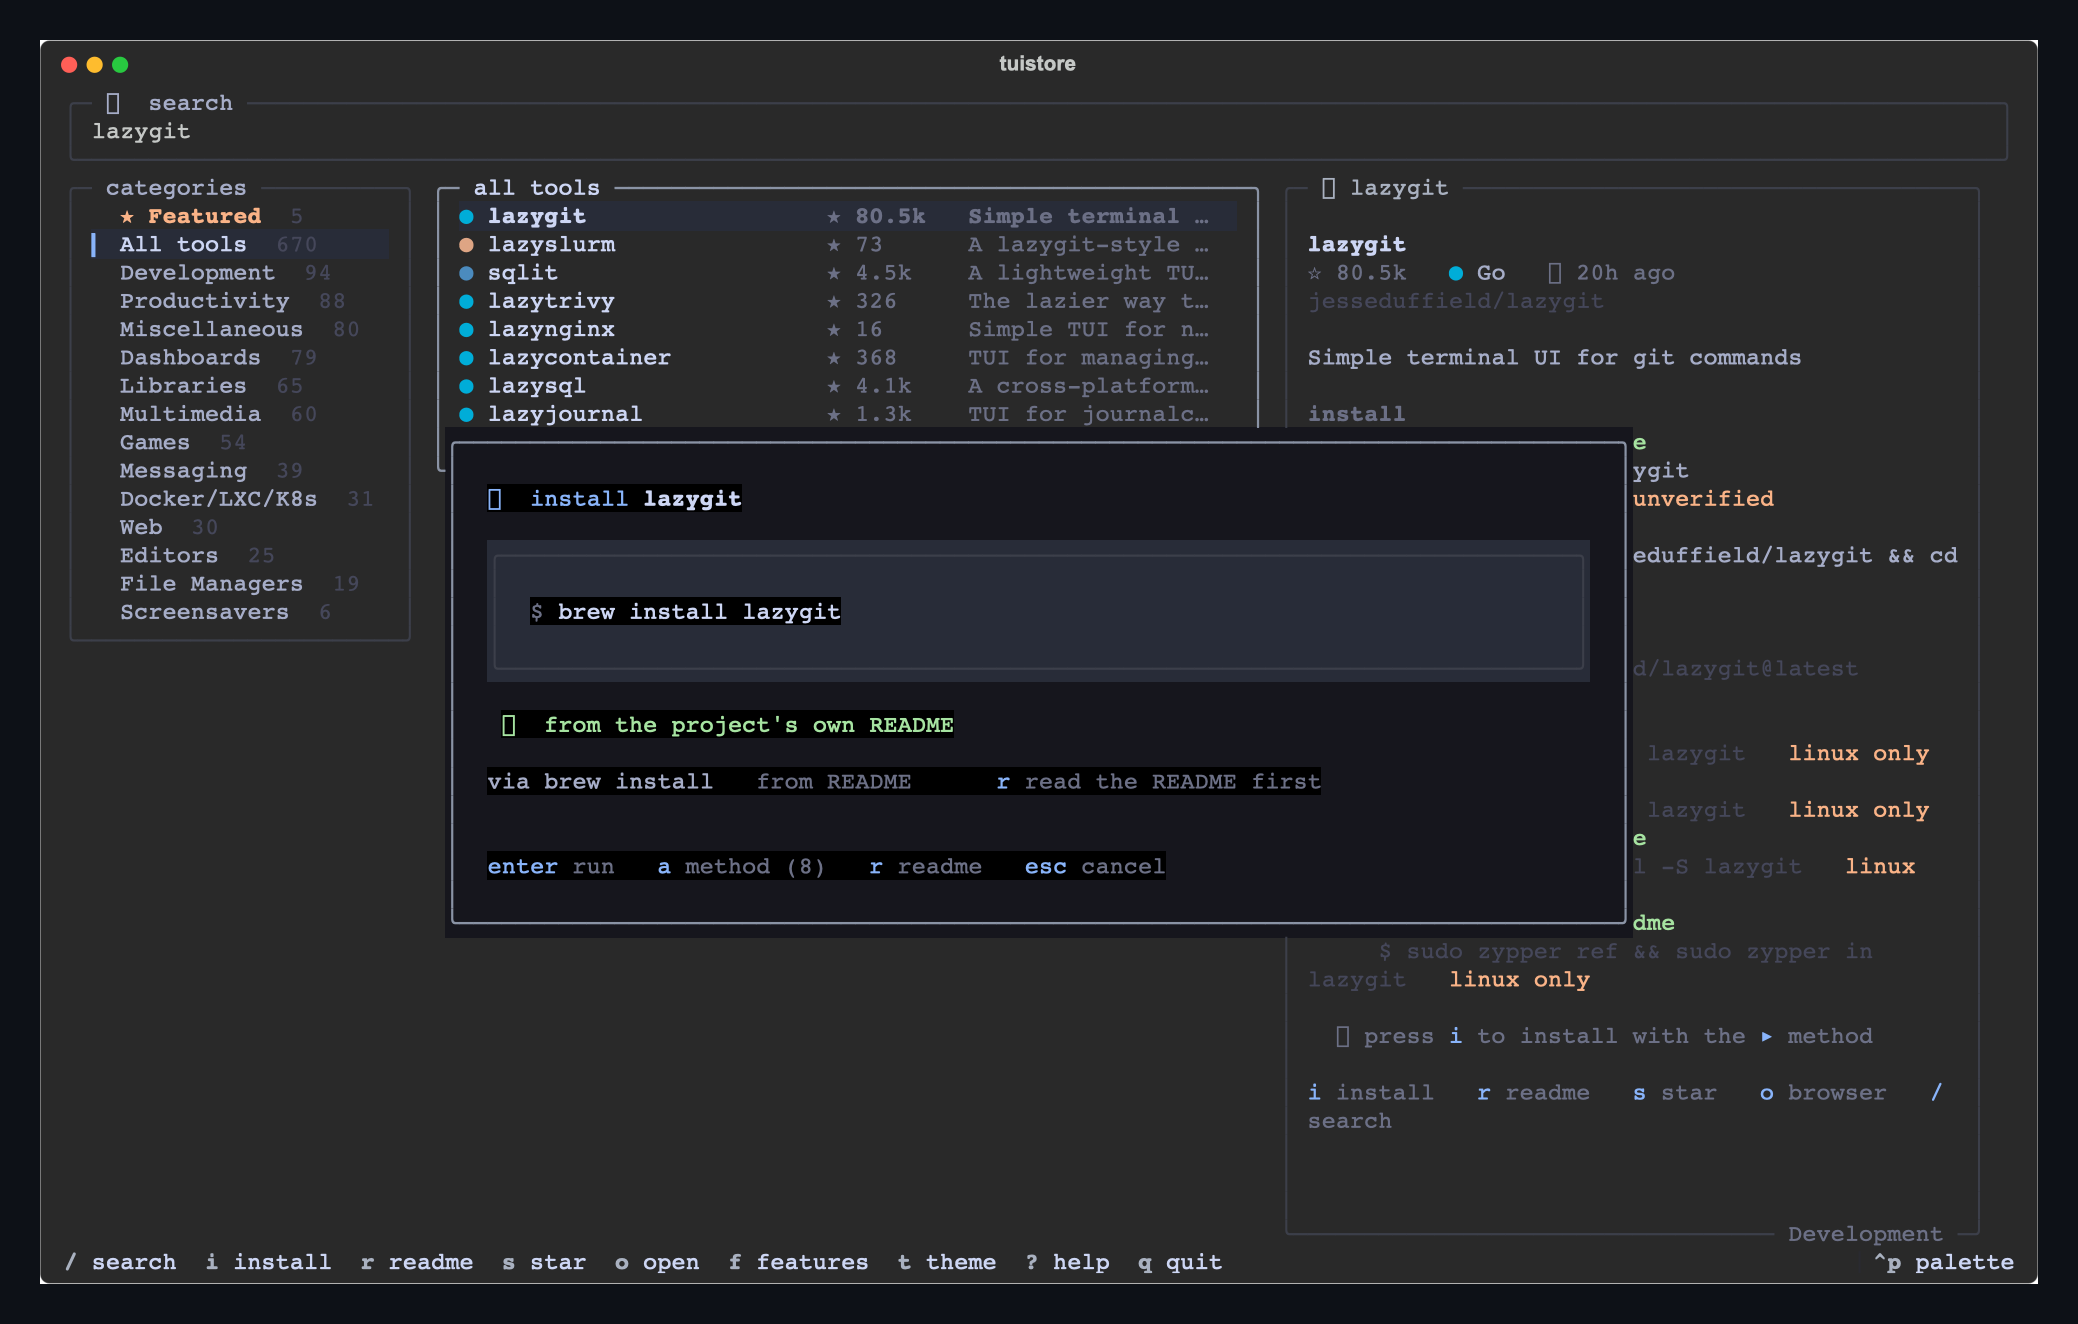
Task: Open the Libraries category
Action: (240, 386)
